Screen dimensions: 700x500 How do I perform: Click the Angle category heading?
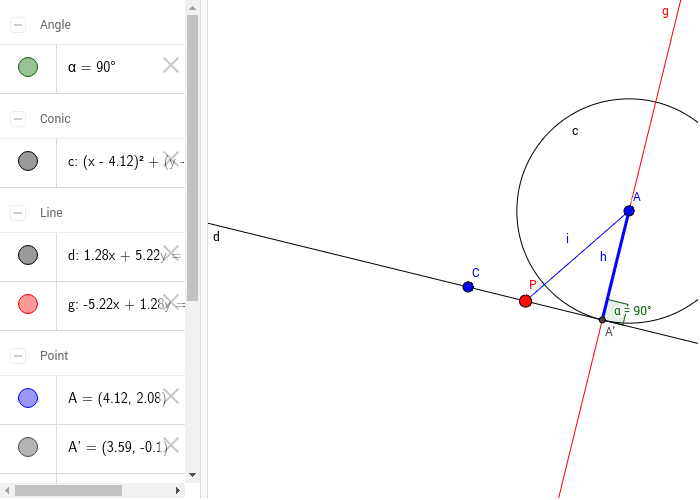point(55,25)
